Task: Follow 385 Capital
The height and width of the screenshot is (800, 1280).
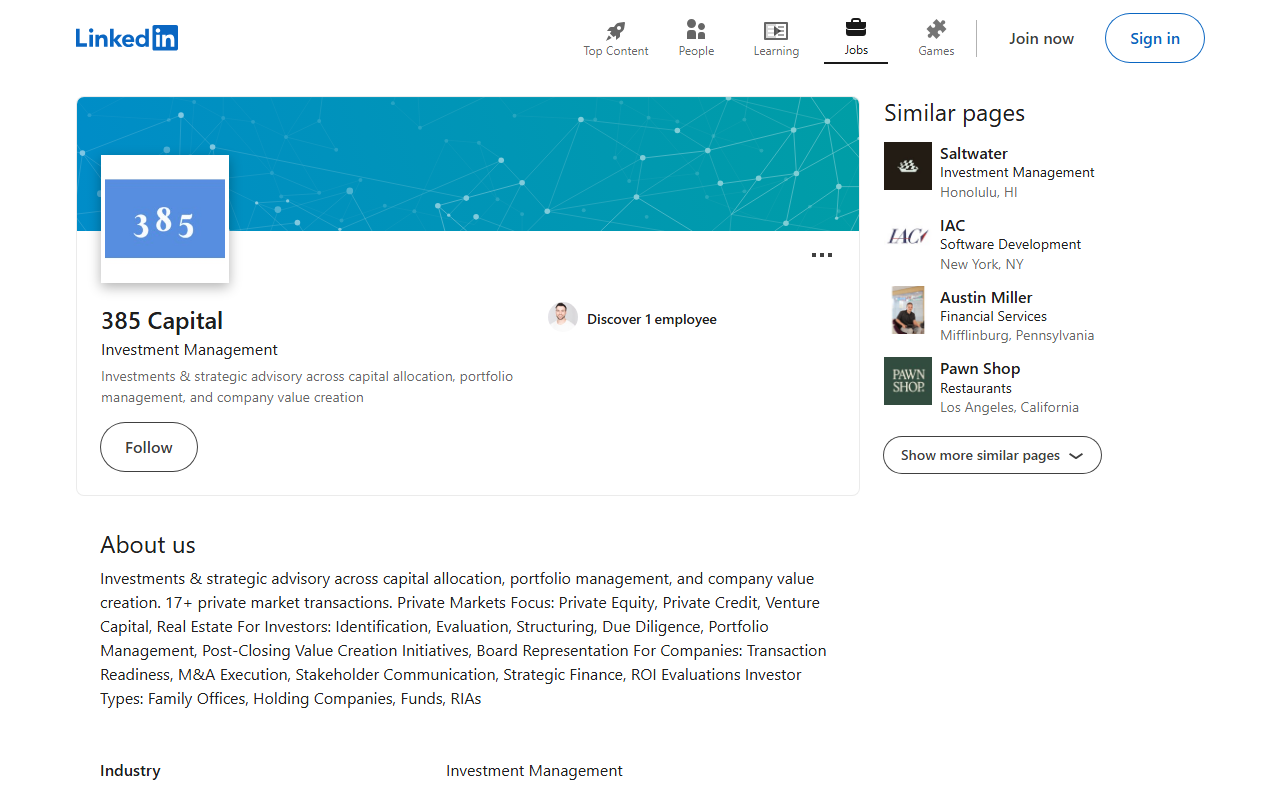Action: coord(149,447)
